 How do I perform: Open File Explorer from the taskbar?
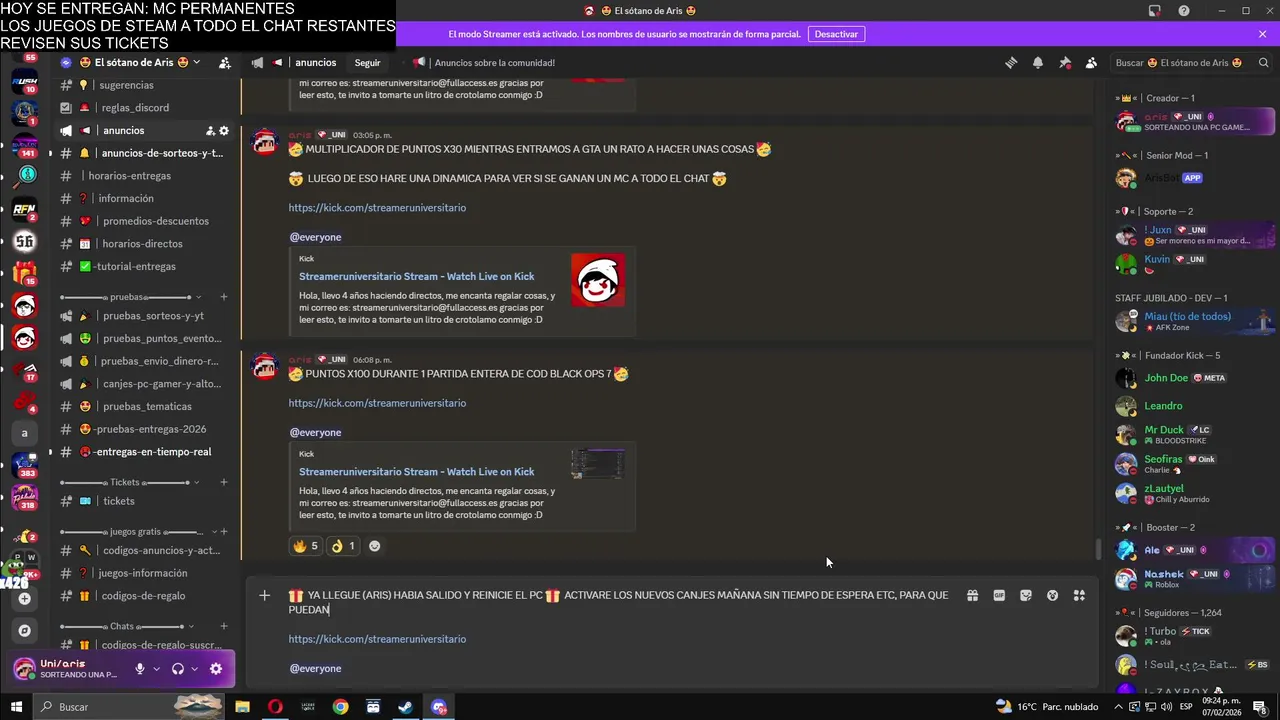[x=242, y=707]
